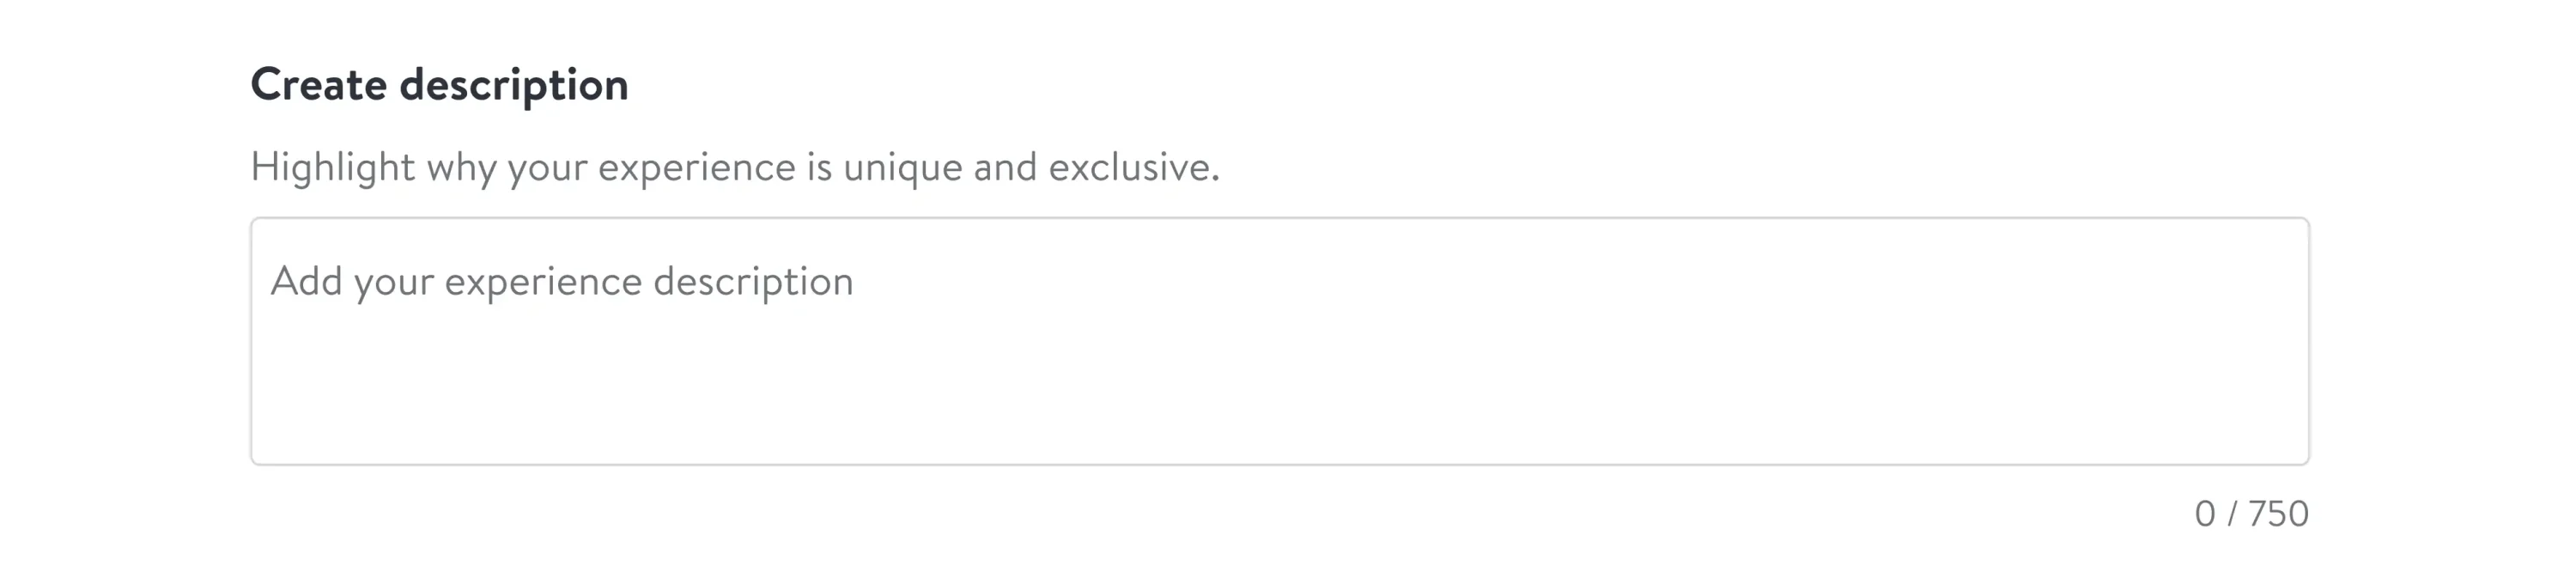Click the '750' maximum character limit number
The image size is (2576, 578).
click(2278, 514)
